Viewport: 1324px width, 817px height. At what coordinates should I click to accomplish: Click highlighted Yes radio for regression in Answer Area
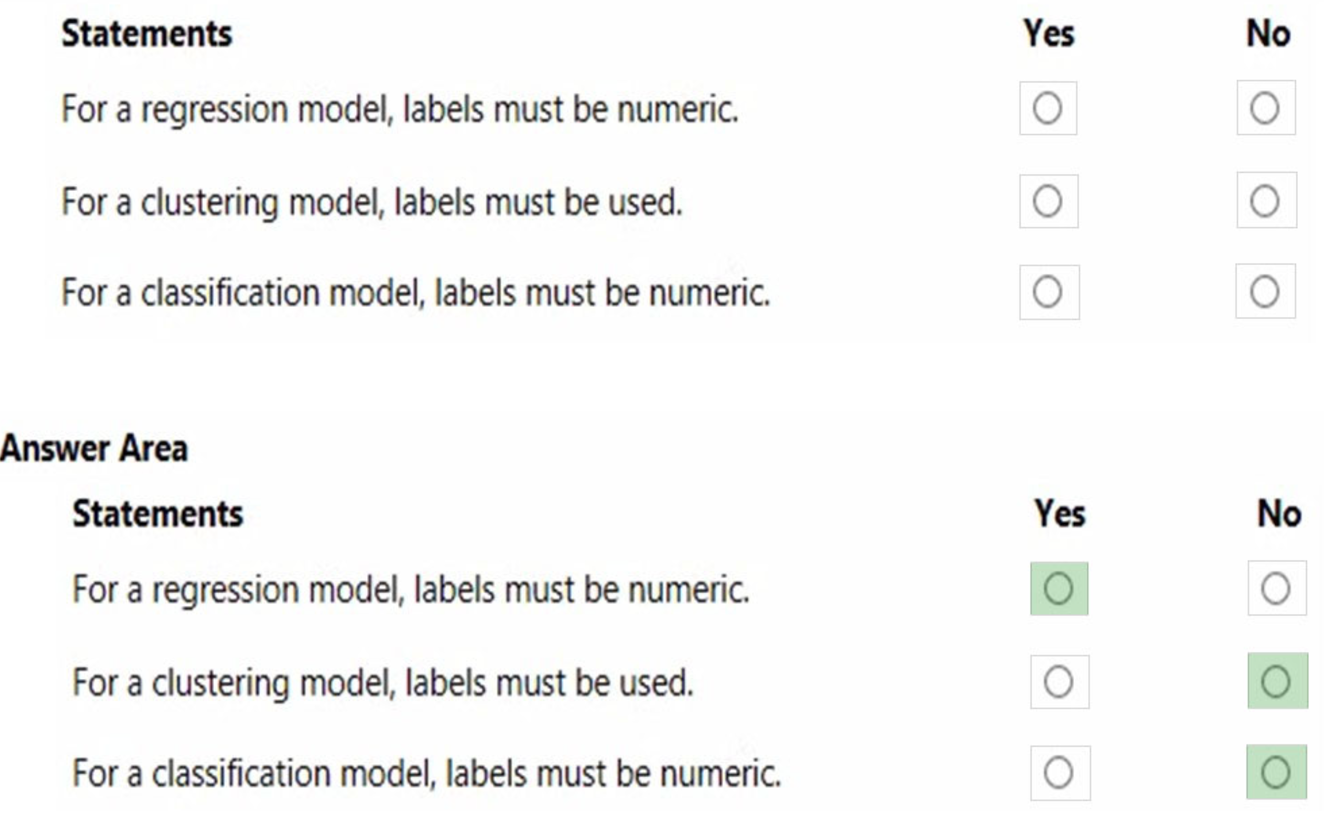[x=1058, y=589]
